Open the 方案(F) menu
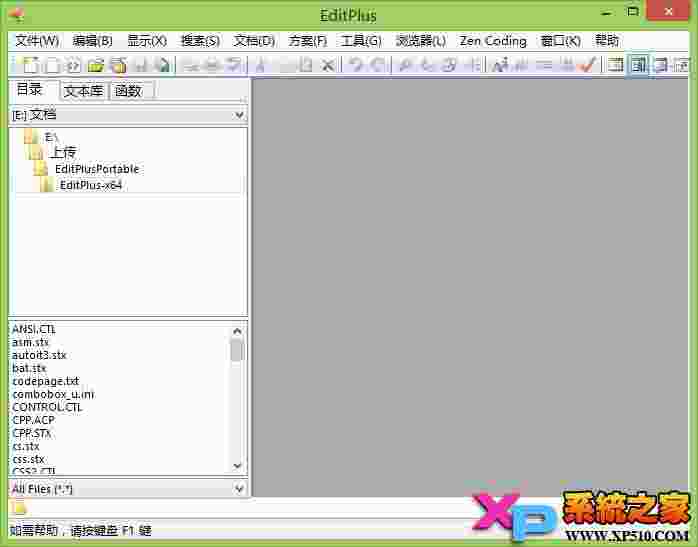698x547 pixels. click(308, 41)
